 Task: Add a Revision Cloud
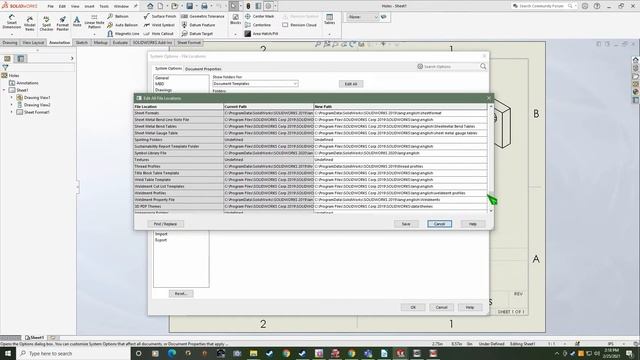(x=300, y=25)
